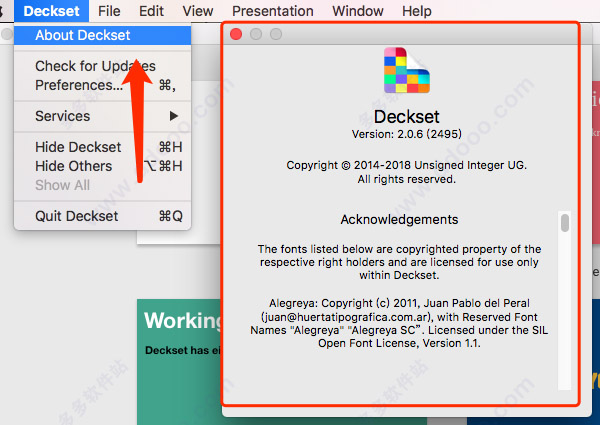Choose Check for Updates menu entry
The width and height of the screenshot is (600, 425).
(x=103, y=66)
